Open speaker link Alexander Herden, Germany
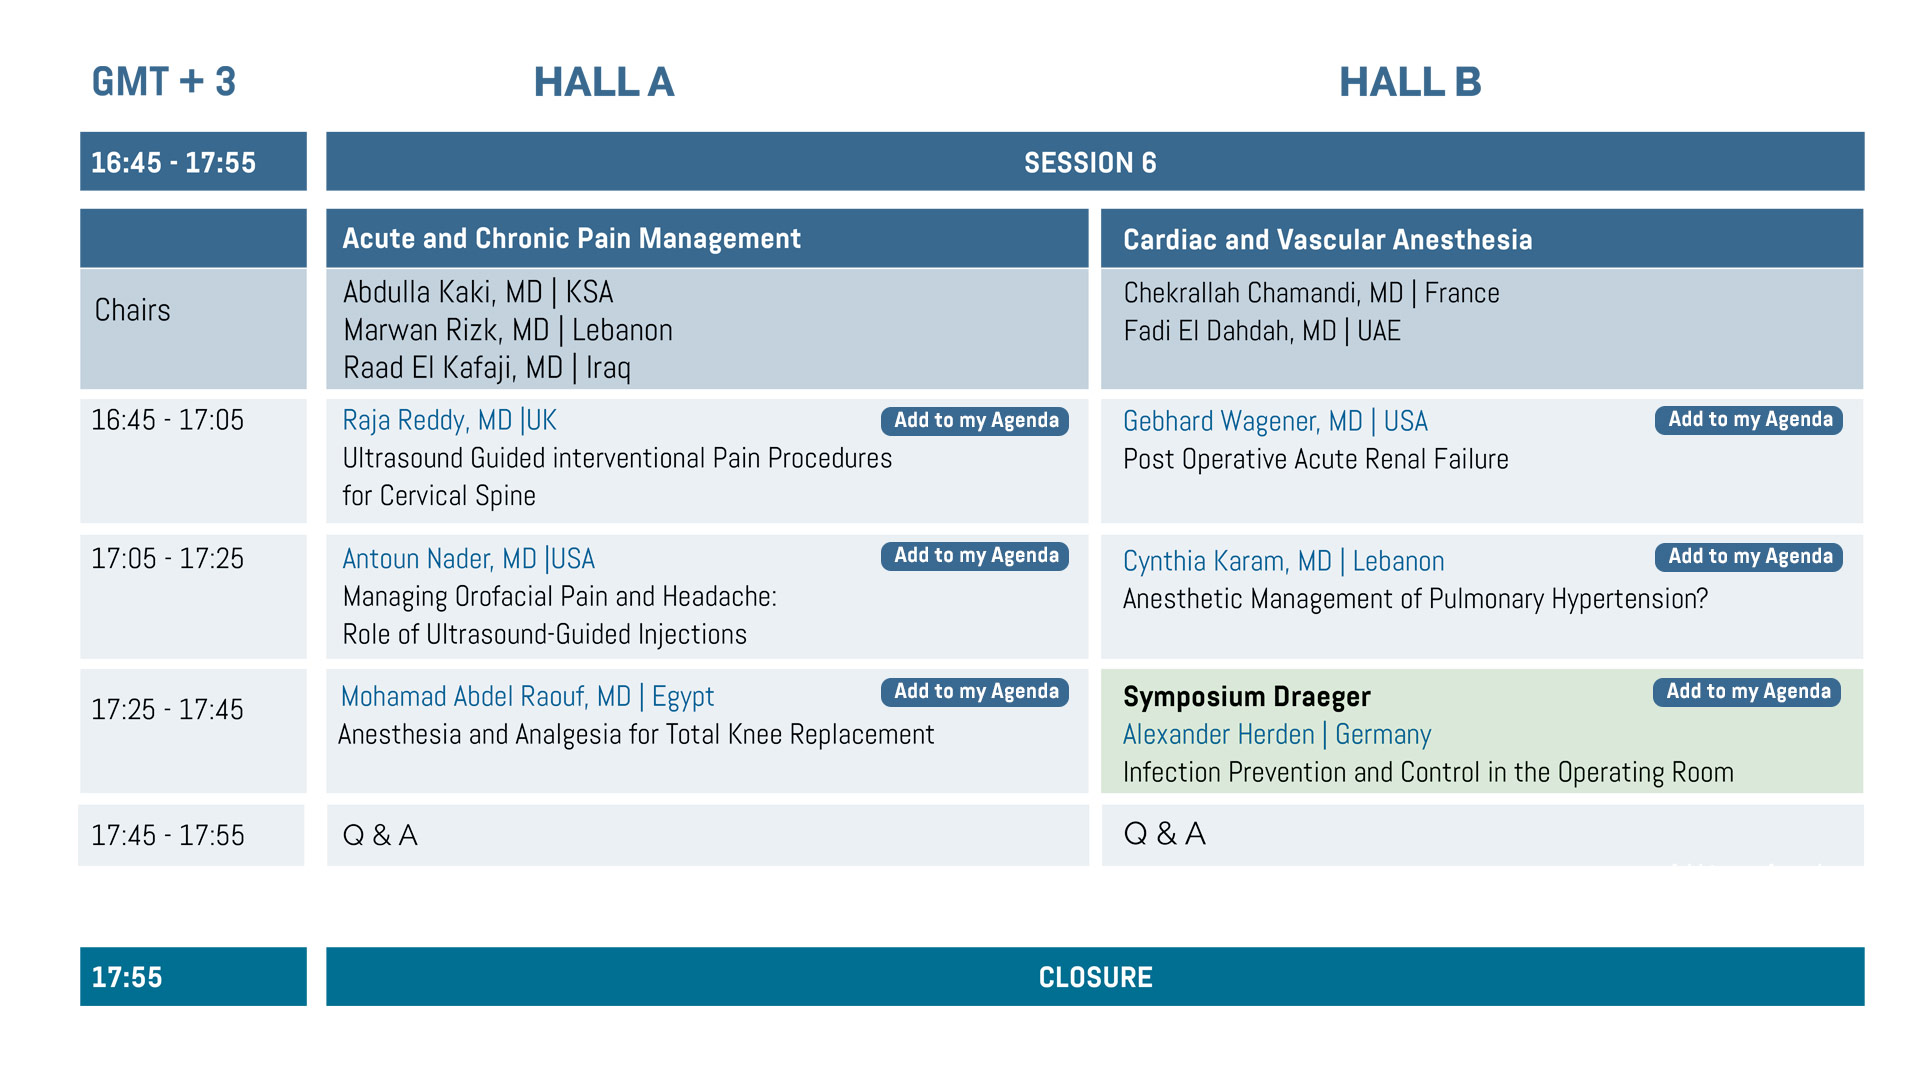Viewport: 1920px width, 1089px height. tap(1277, 735)
